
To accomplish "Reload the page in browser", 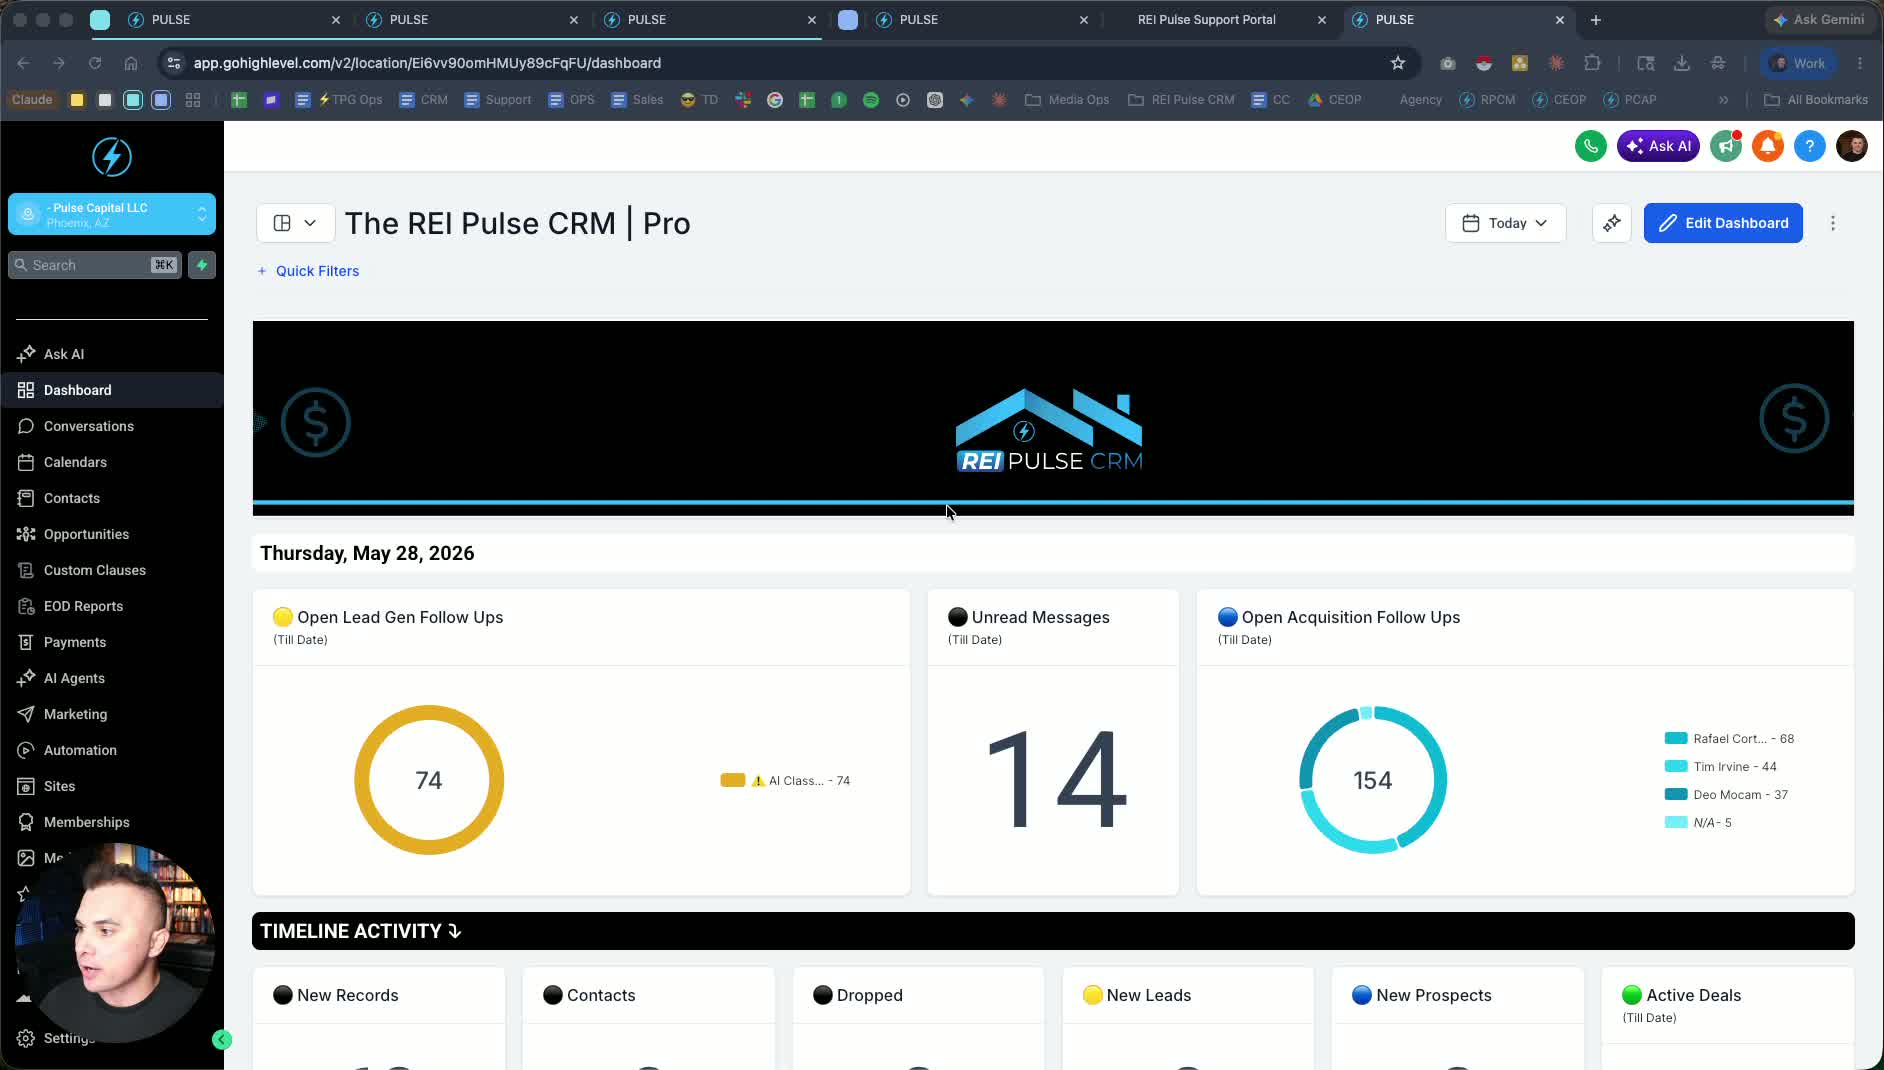I will coord(95,63).
